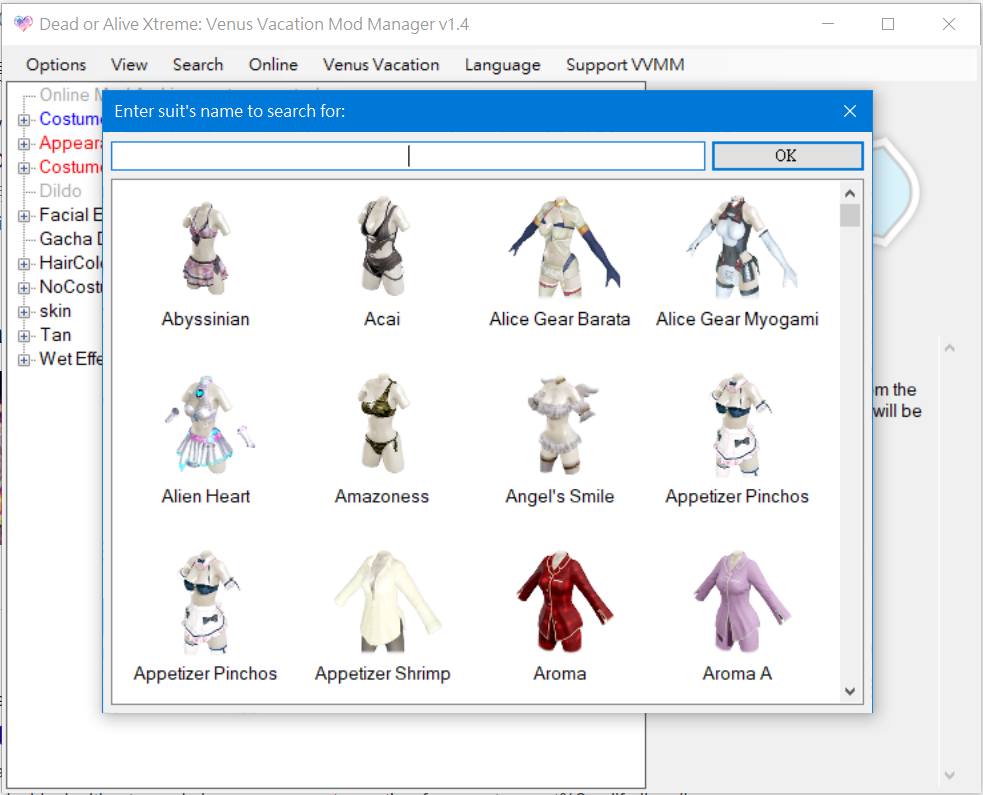Viewport: 983px width, 795px height.
Task: Click the Abyssinian name label
Action: coord(206,319)
